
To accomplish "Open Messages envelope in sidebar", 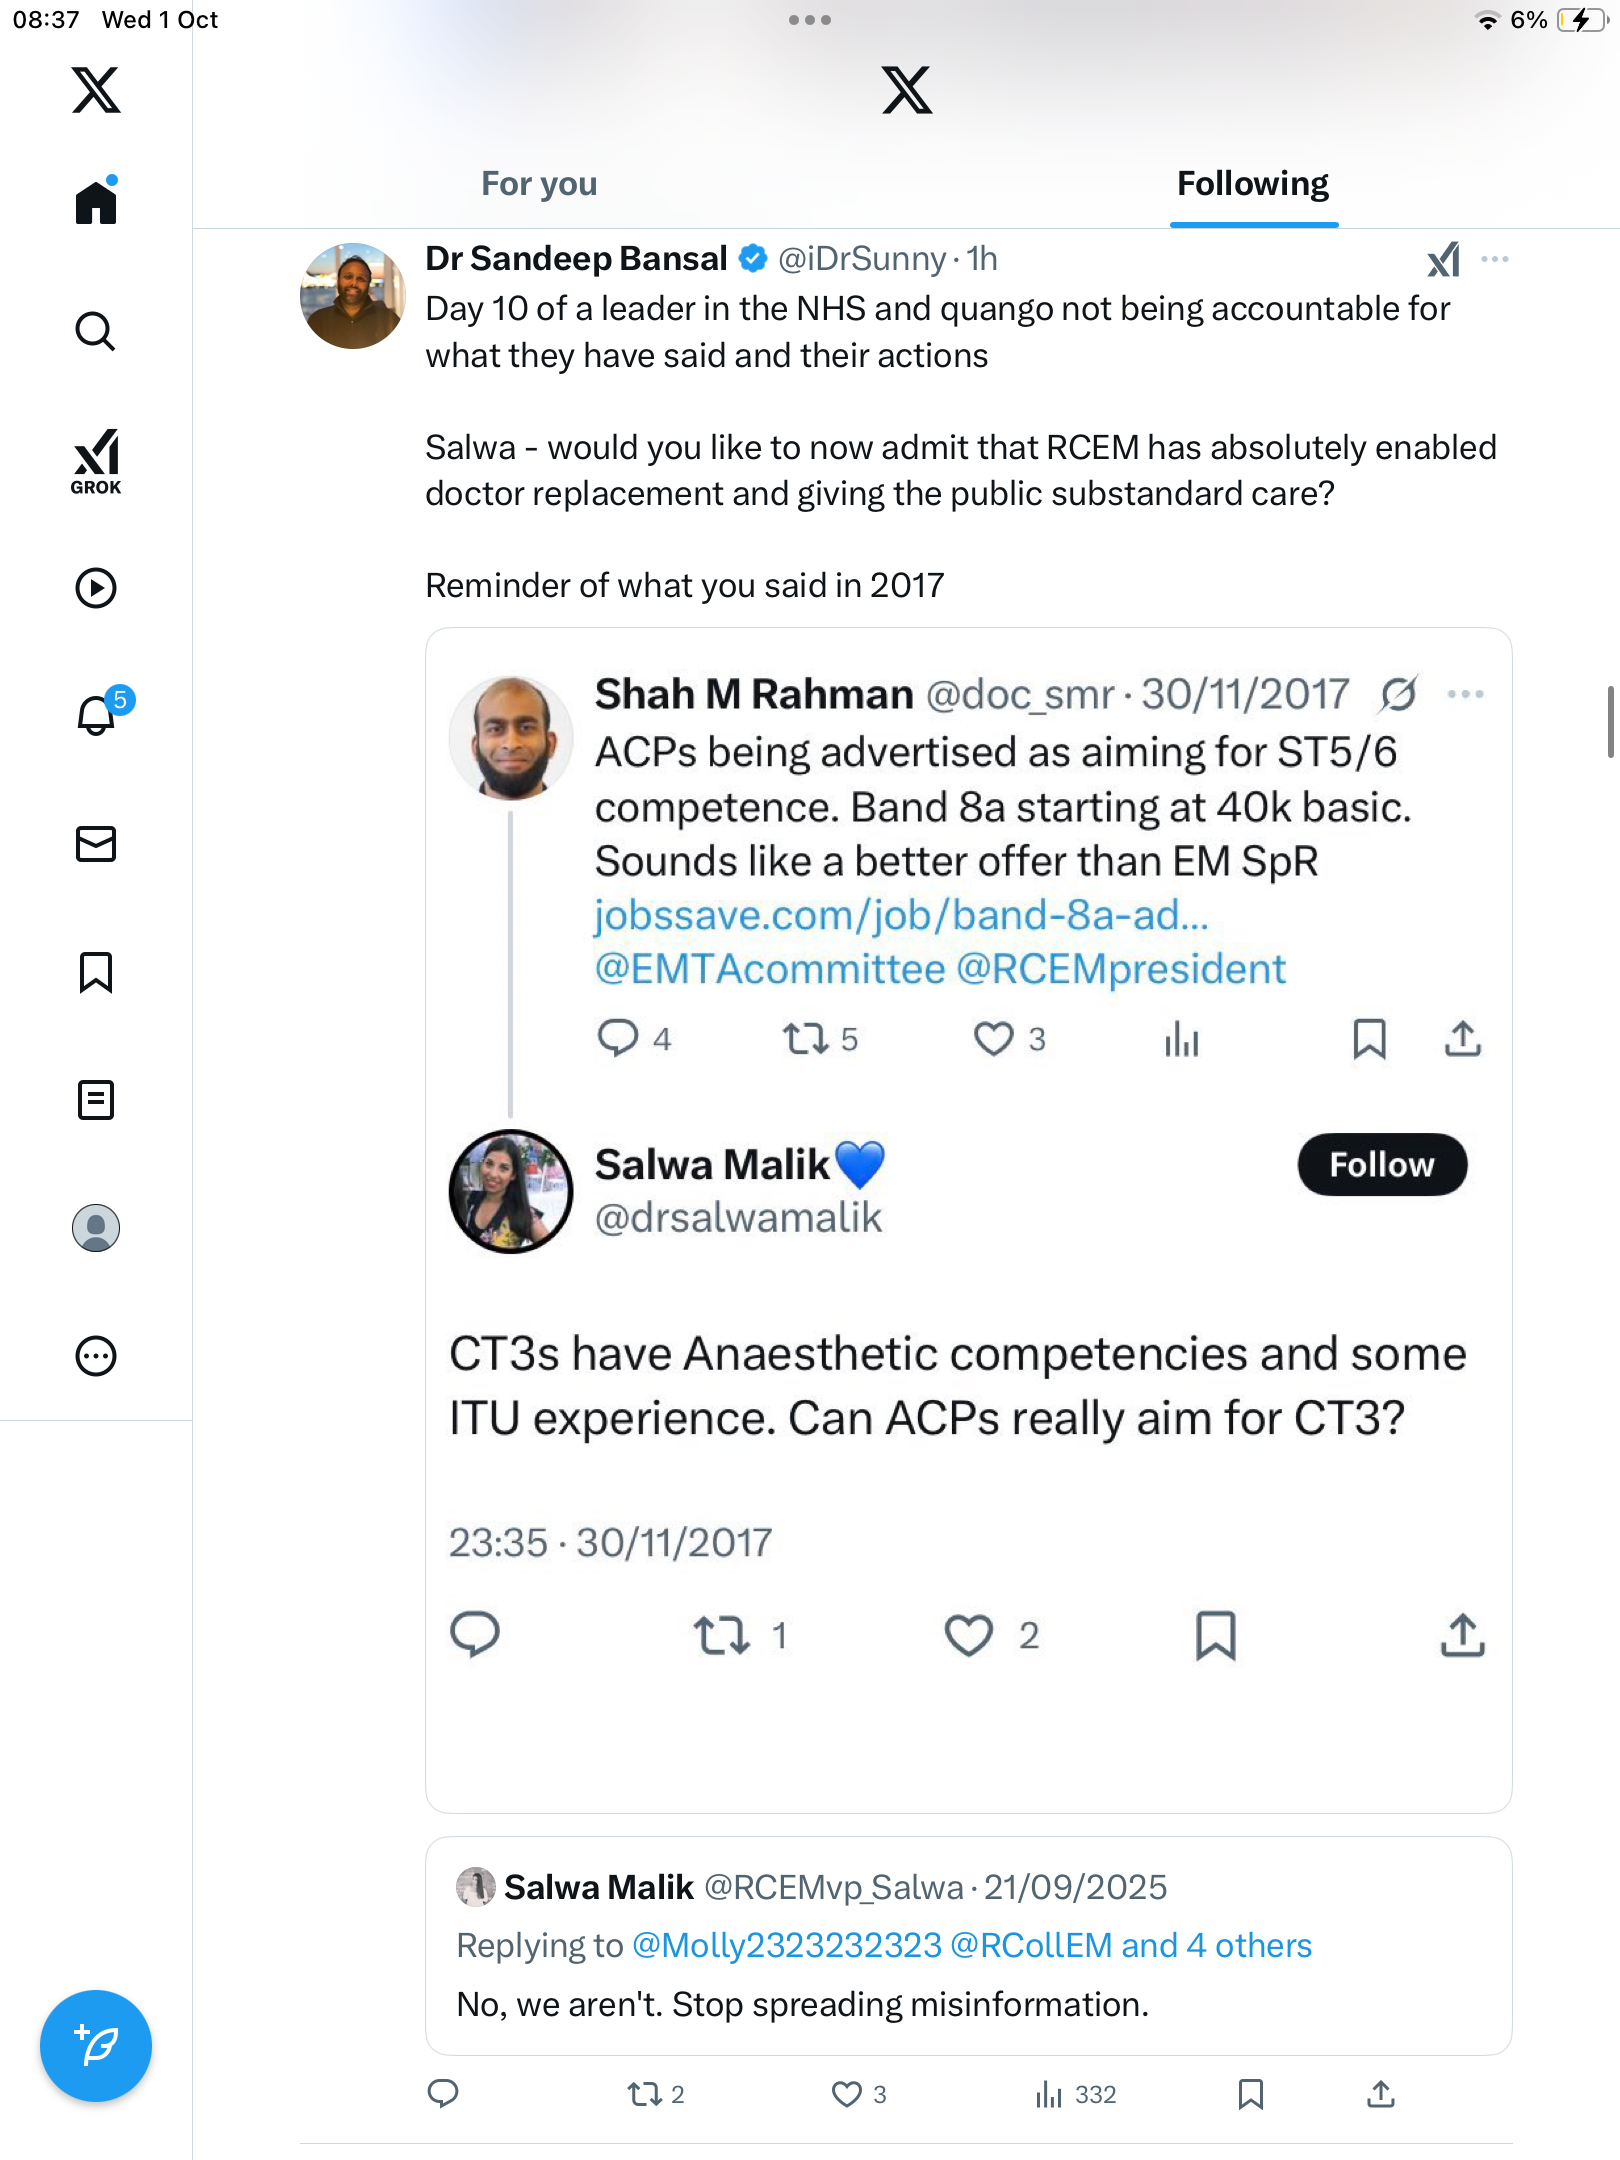I will pyautogui.click(x=96, y=844).
